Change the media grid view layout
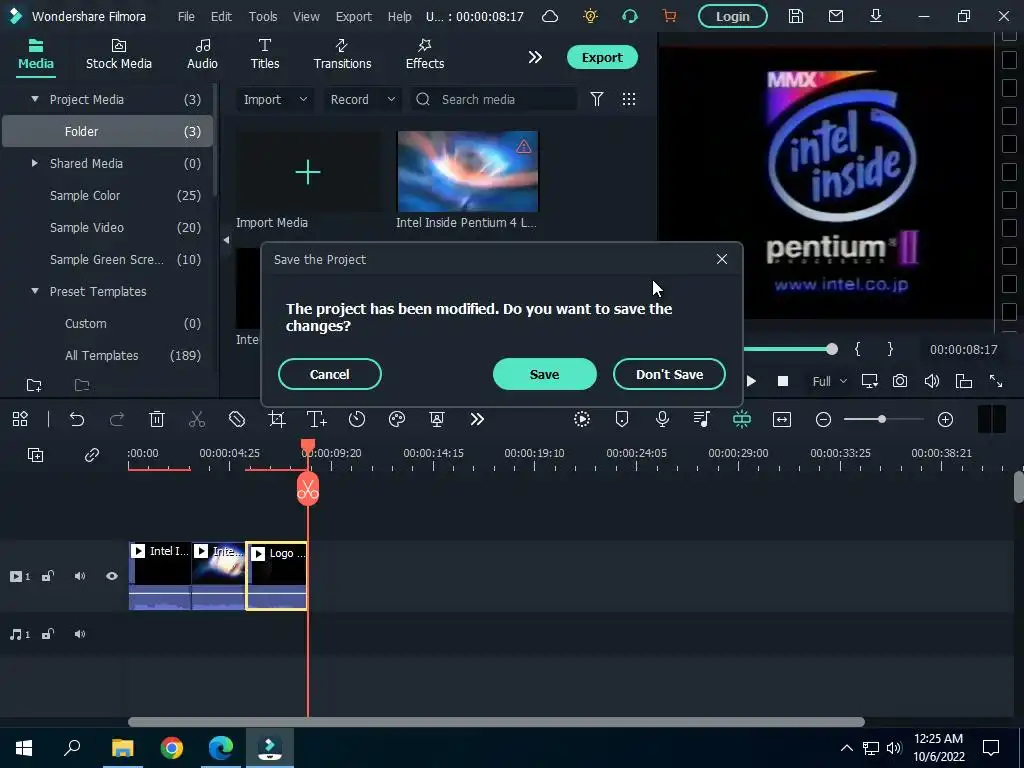 [x=628, y=99]
